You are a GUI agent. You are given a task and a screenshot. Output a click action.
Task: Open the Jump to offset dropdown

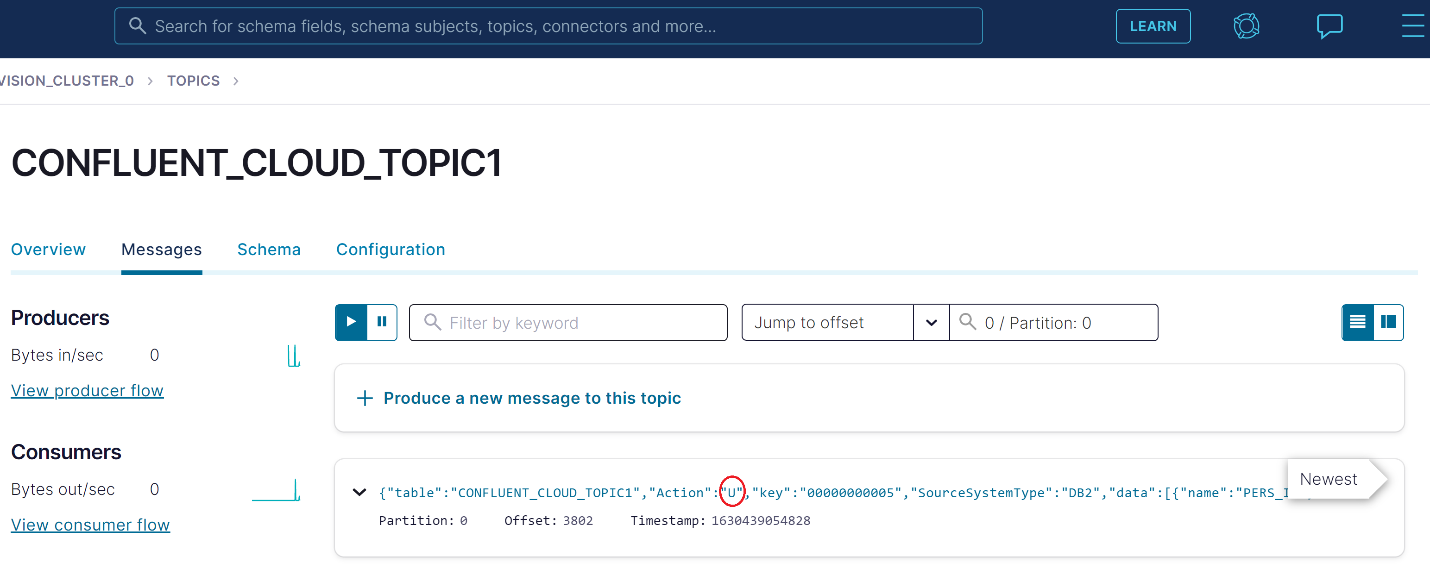(828, 322)
